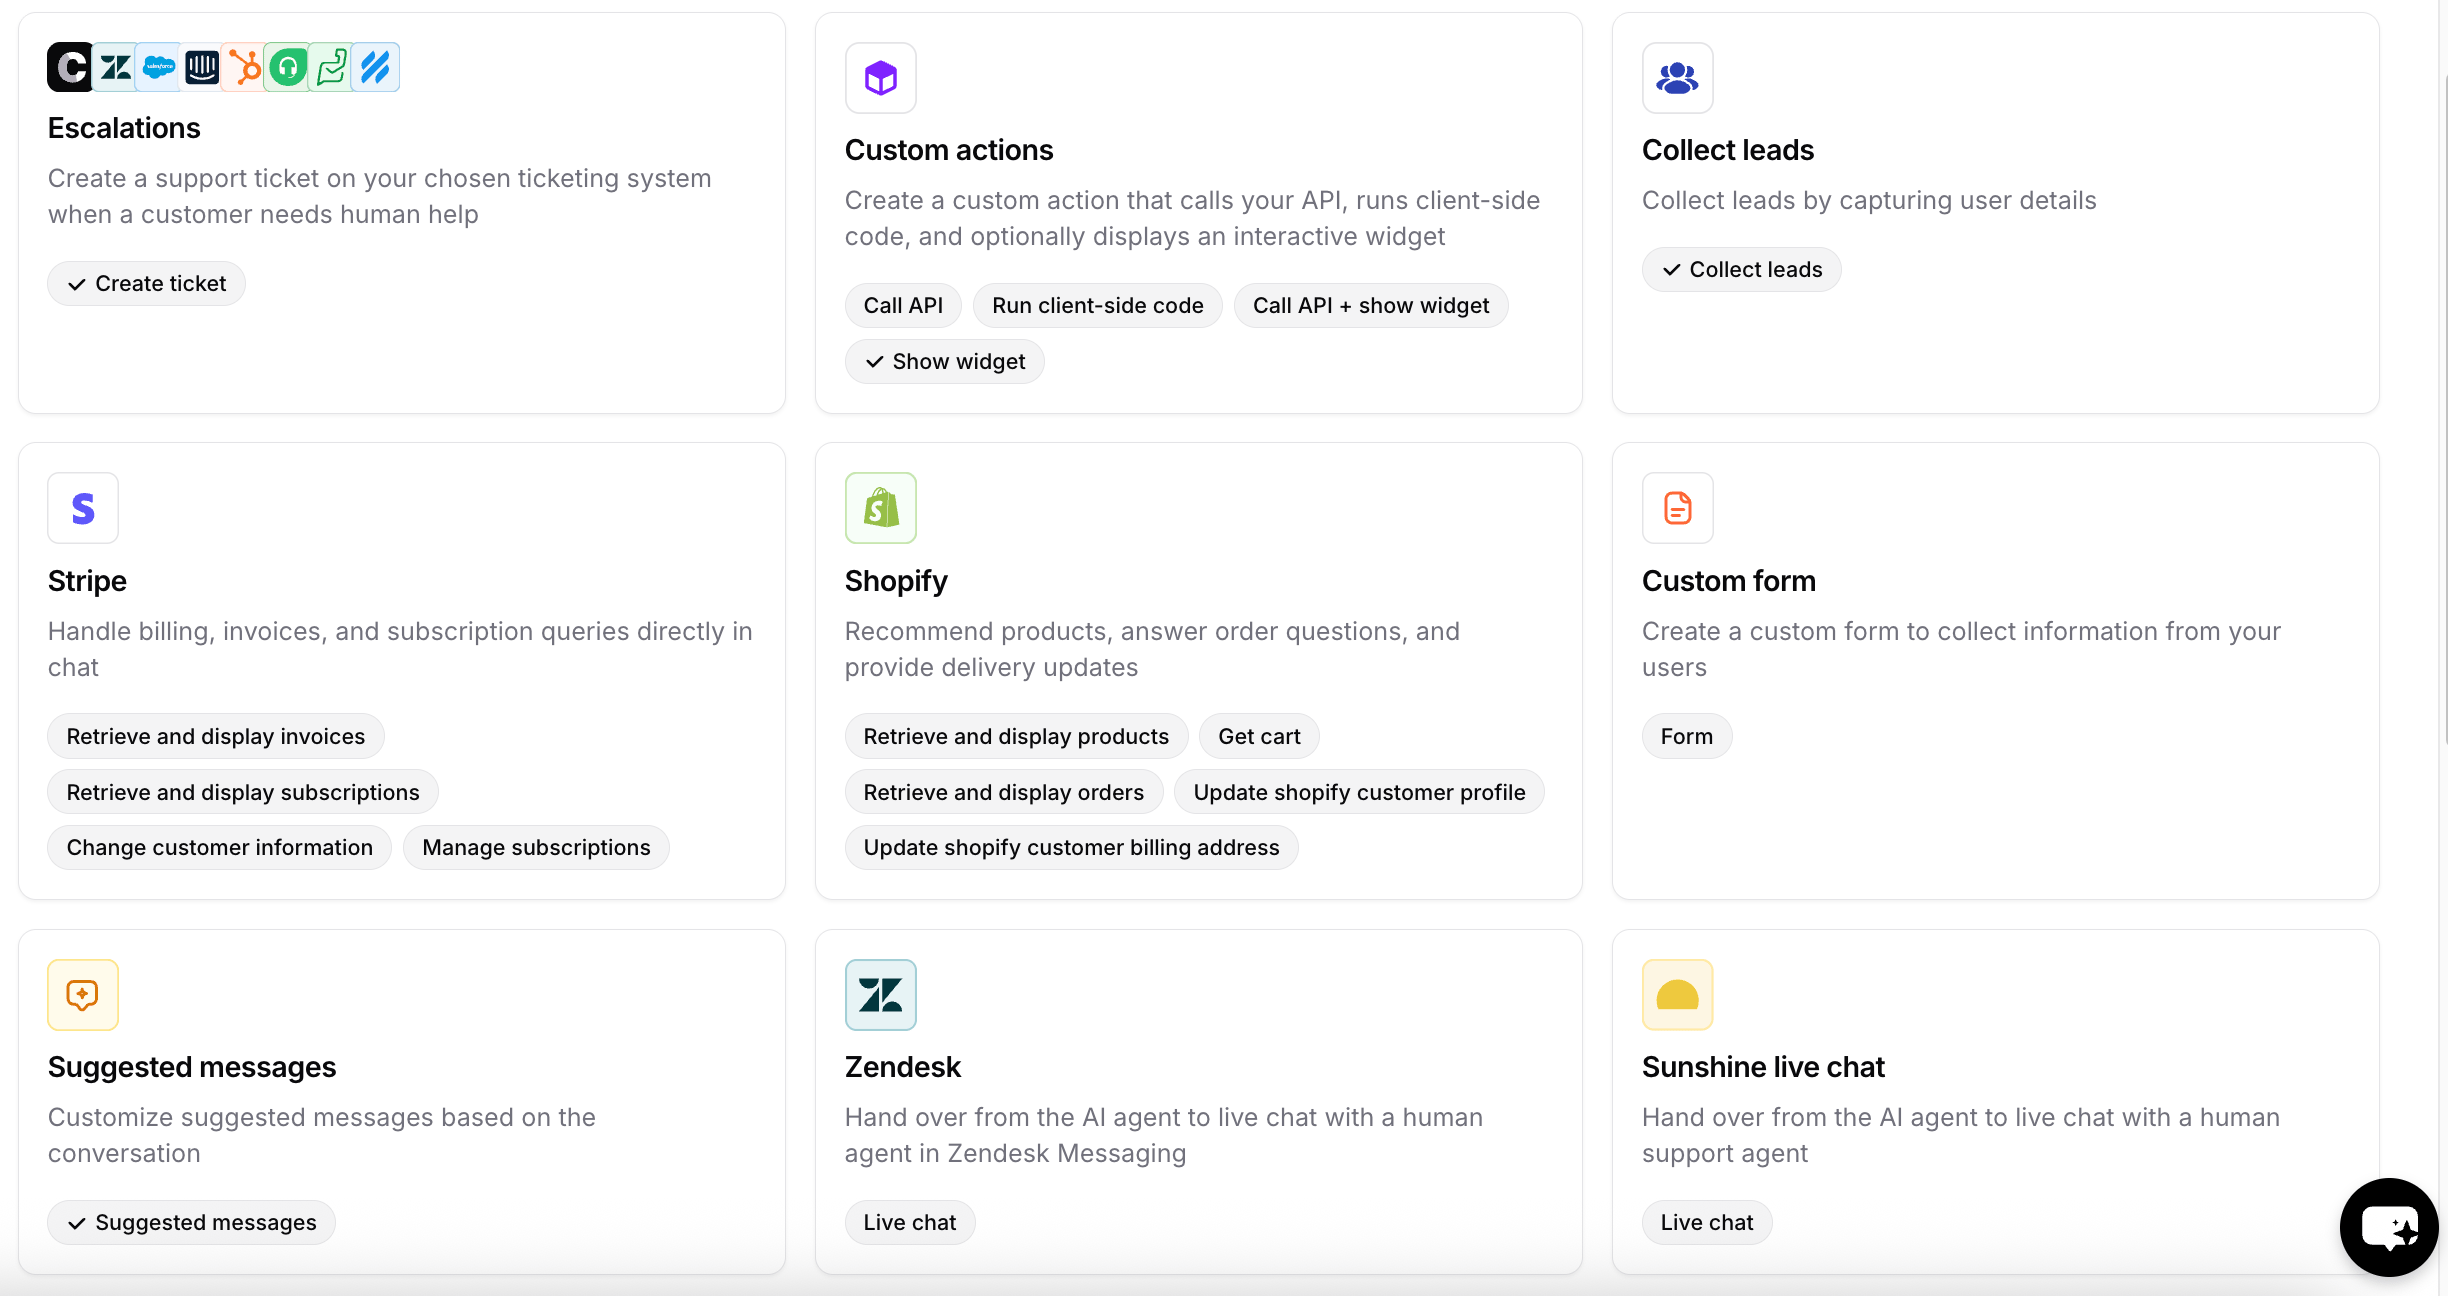Click the orange HubSpot logo icon
Image resolution: width=2448 pixels, height=1296 pixels.
tap(245, 67)
